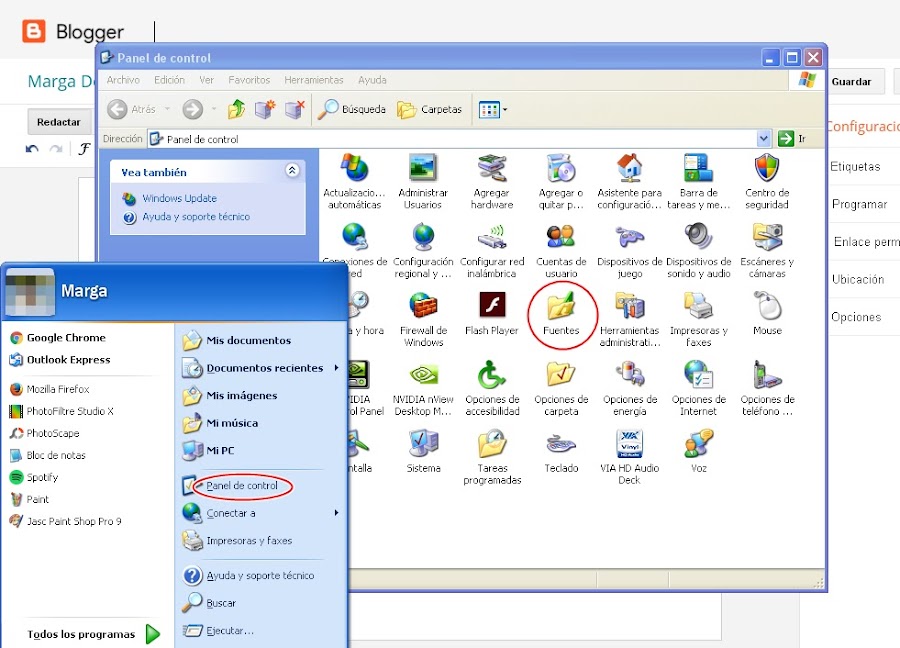Open the Herramientas menu
Image resolution: width=900 pixels, height=648 pixels.
point(313,80)
